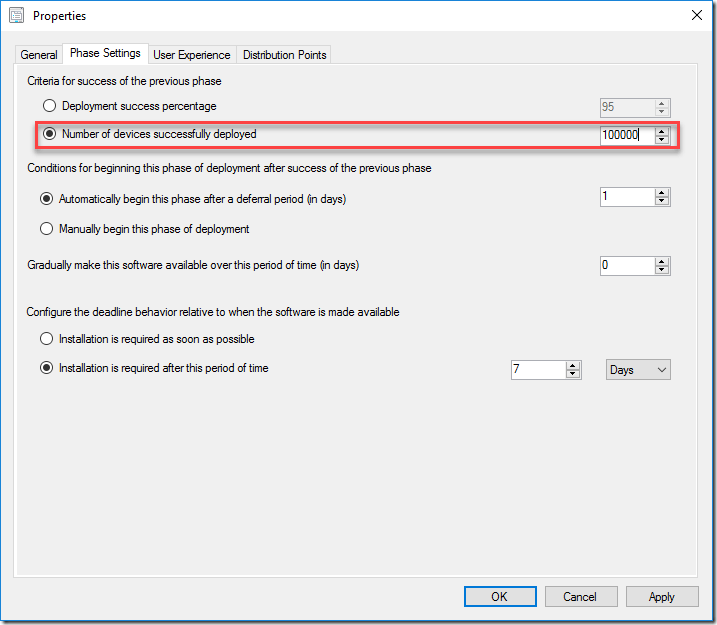
Task: Click the OK button
Action: 500,597
